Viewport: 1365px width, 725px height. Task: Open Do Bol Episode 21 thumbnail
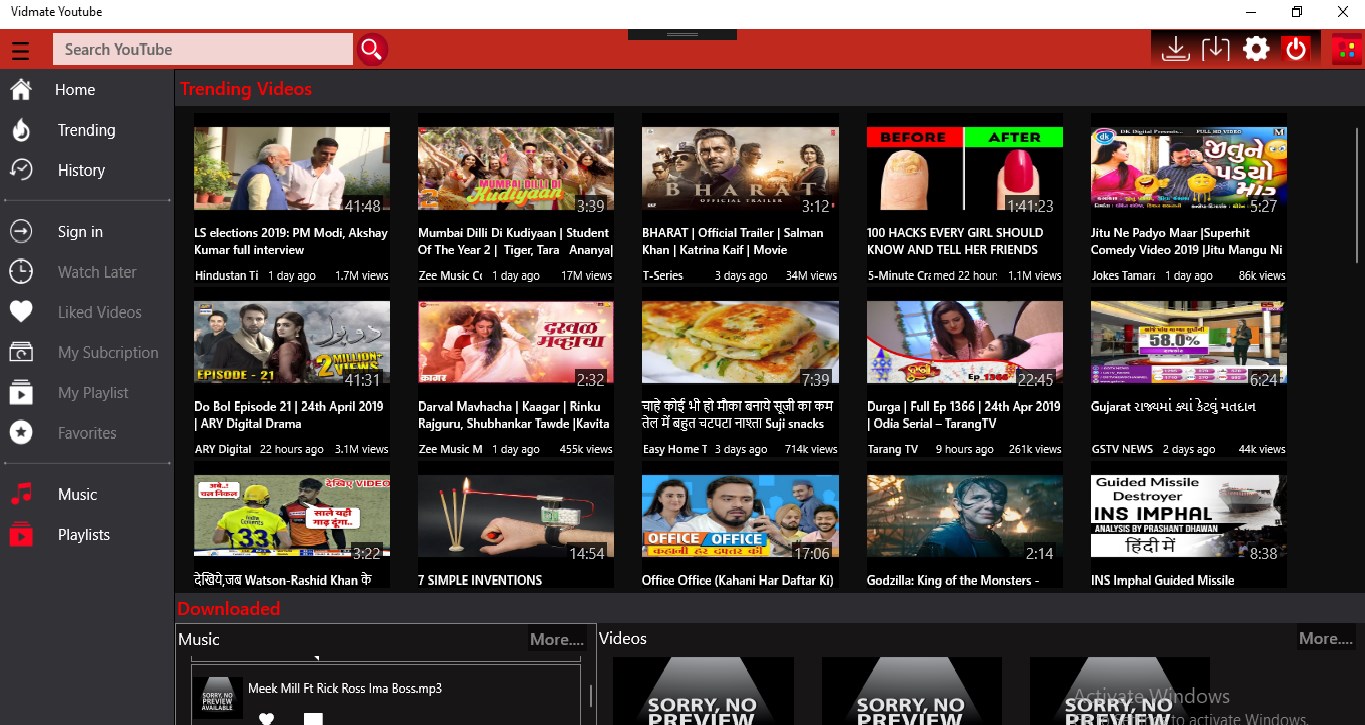(292, 342)
